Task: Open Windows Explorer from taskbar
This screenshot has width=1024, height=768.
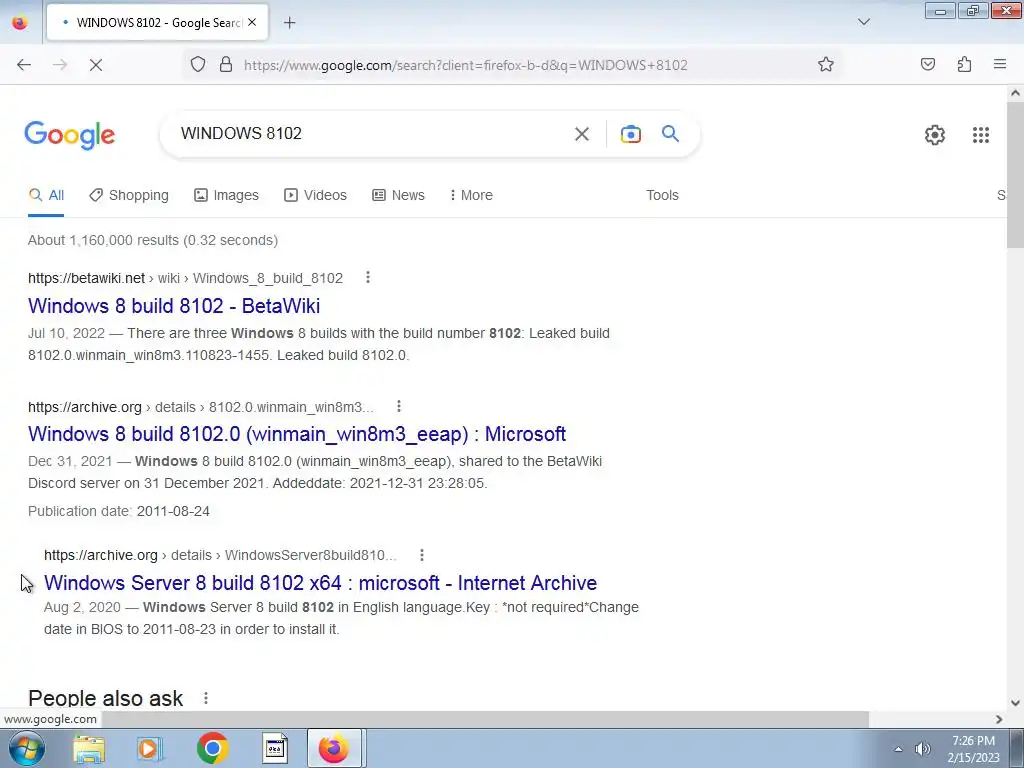Action: click(89, 748)
